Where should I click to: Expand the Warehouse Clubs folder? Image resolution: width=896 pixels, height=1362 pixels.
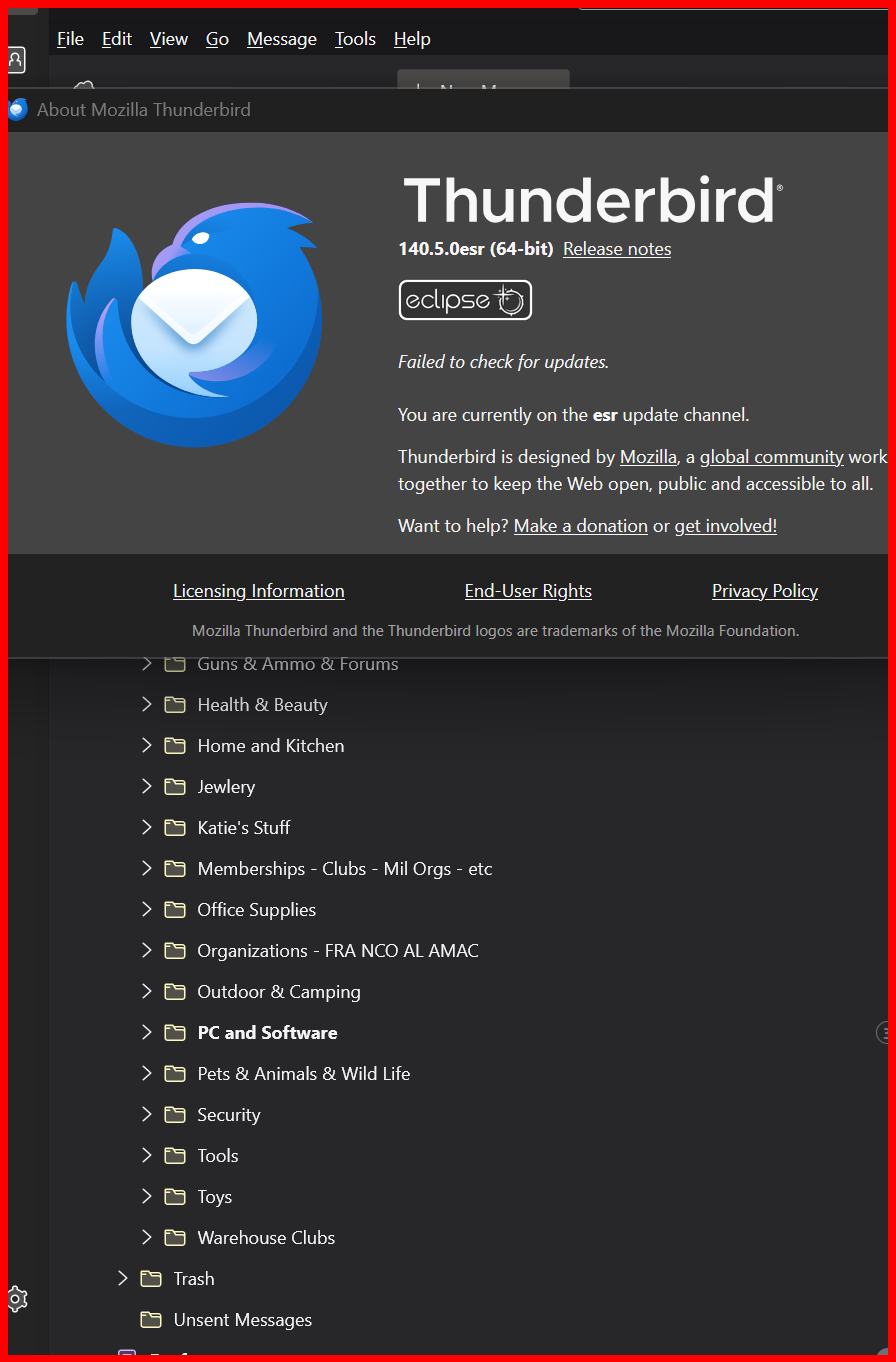click(x=147, y=1238)
